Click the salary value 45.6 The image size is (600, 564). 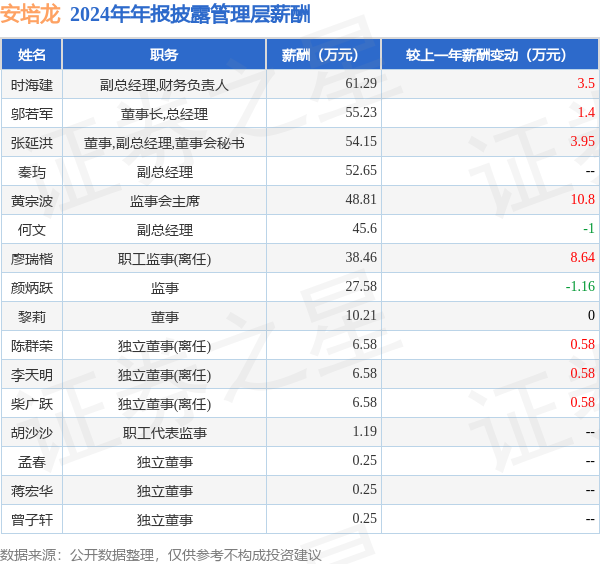(364, 228)
